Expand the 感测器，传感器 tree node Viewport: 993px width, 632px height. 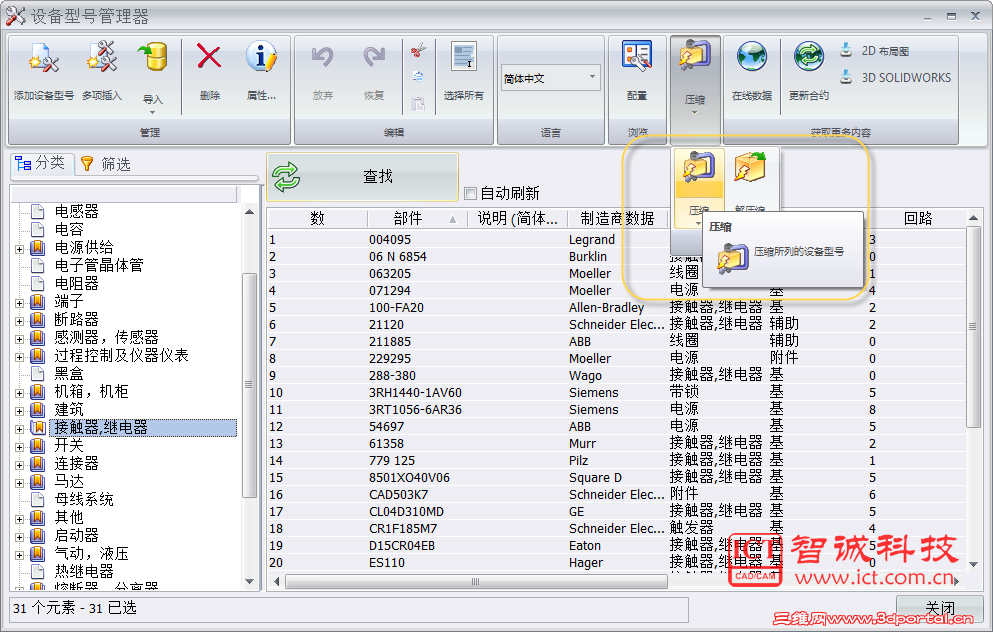[x=20, y=339]
